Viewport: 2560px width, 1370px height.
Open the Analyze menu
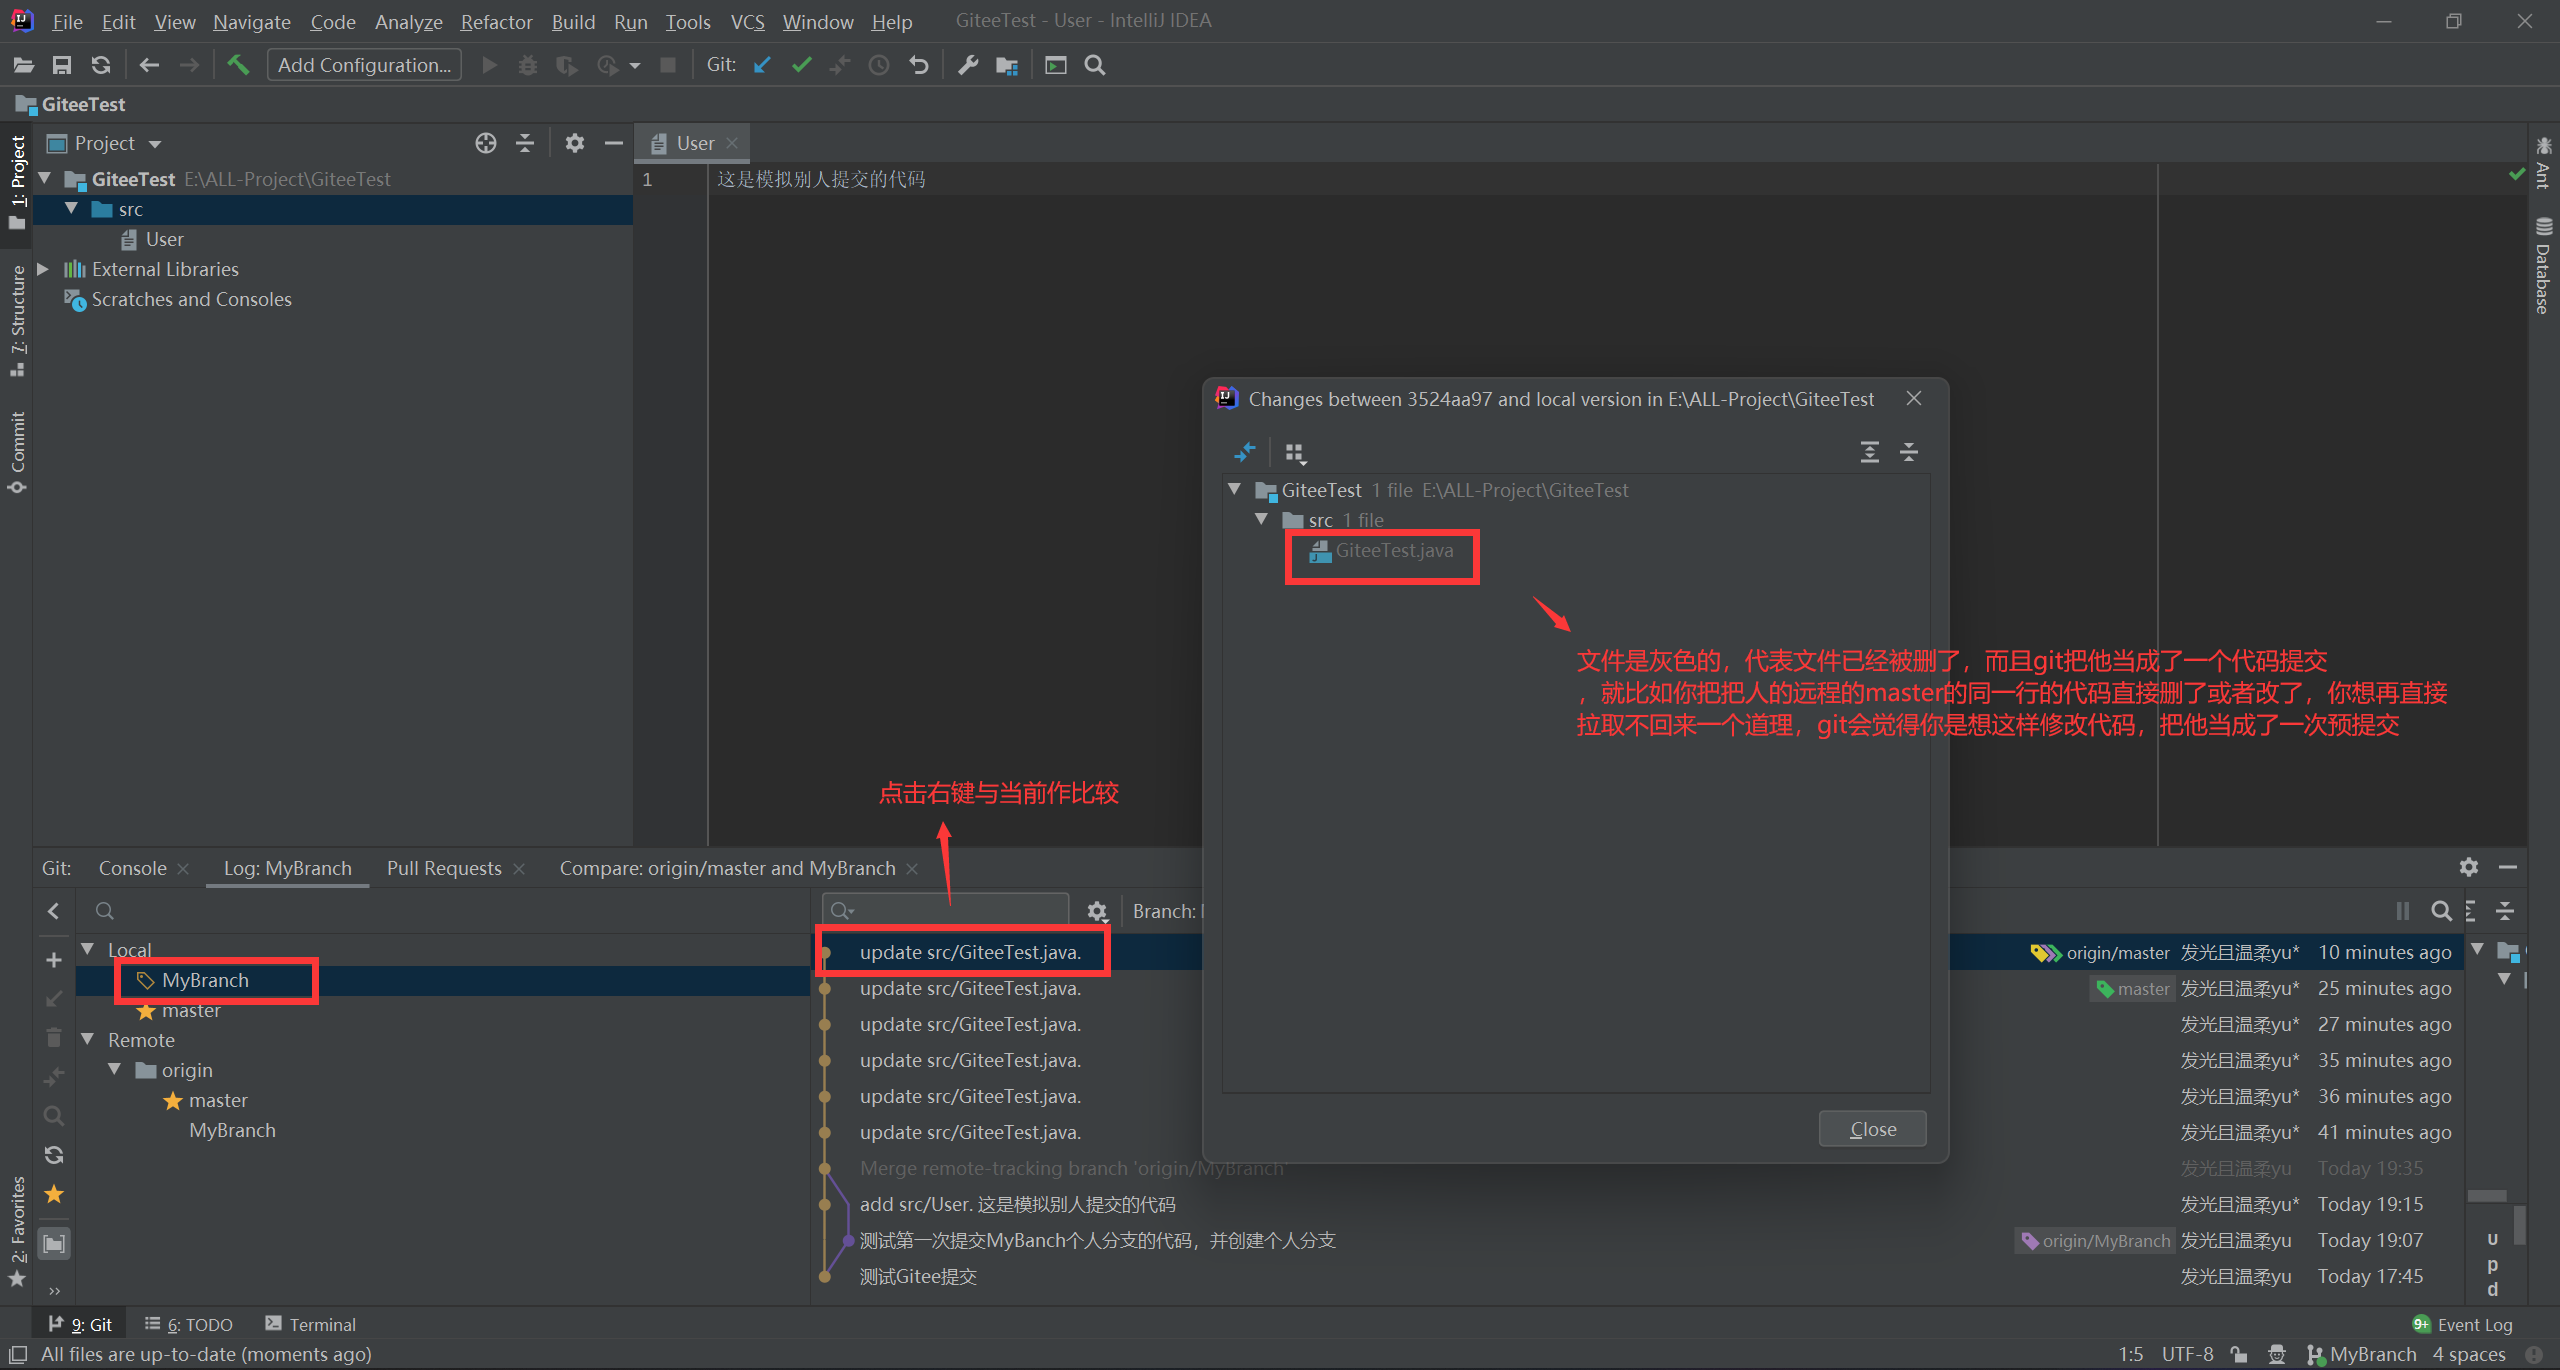[408, 21]
